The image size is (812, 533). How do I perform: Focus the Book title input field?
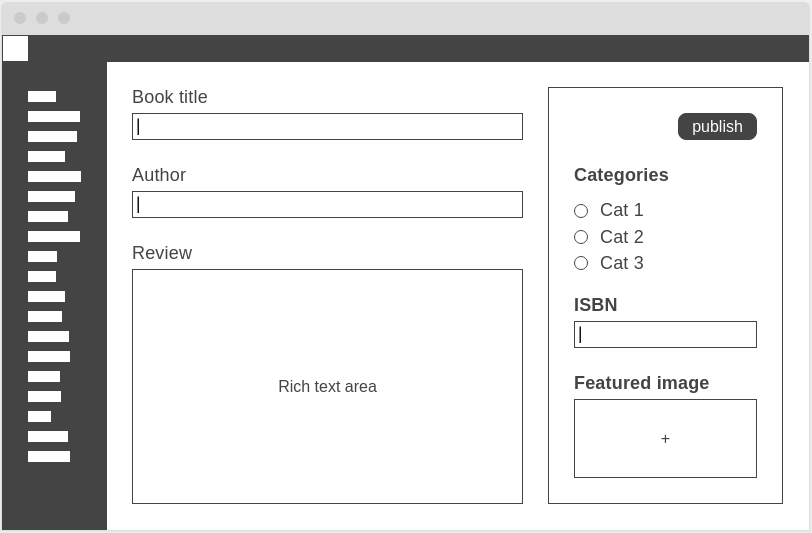point(327,126)
